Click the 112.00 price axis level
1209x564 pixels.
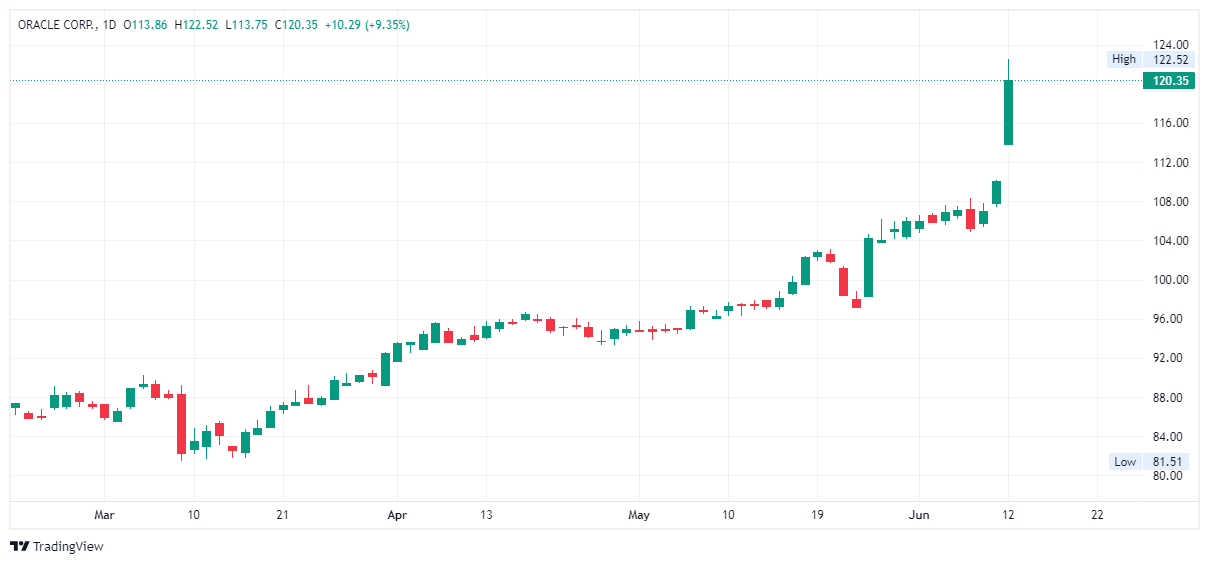coord(1170,162)
